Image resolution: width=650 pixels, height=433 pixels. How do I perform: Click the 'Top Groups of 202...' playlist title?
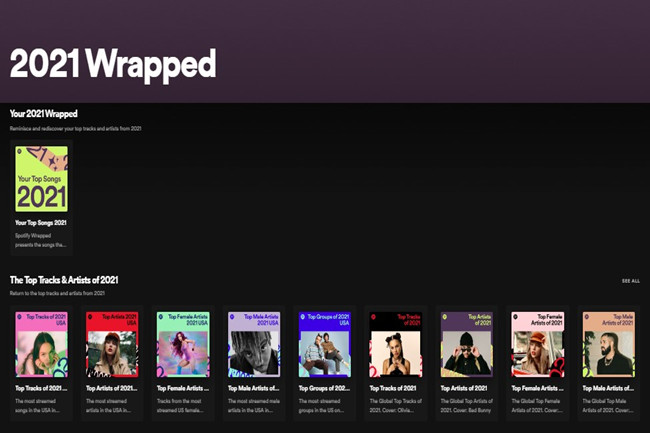(324, 388)
